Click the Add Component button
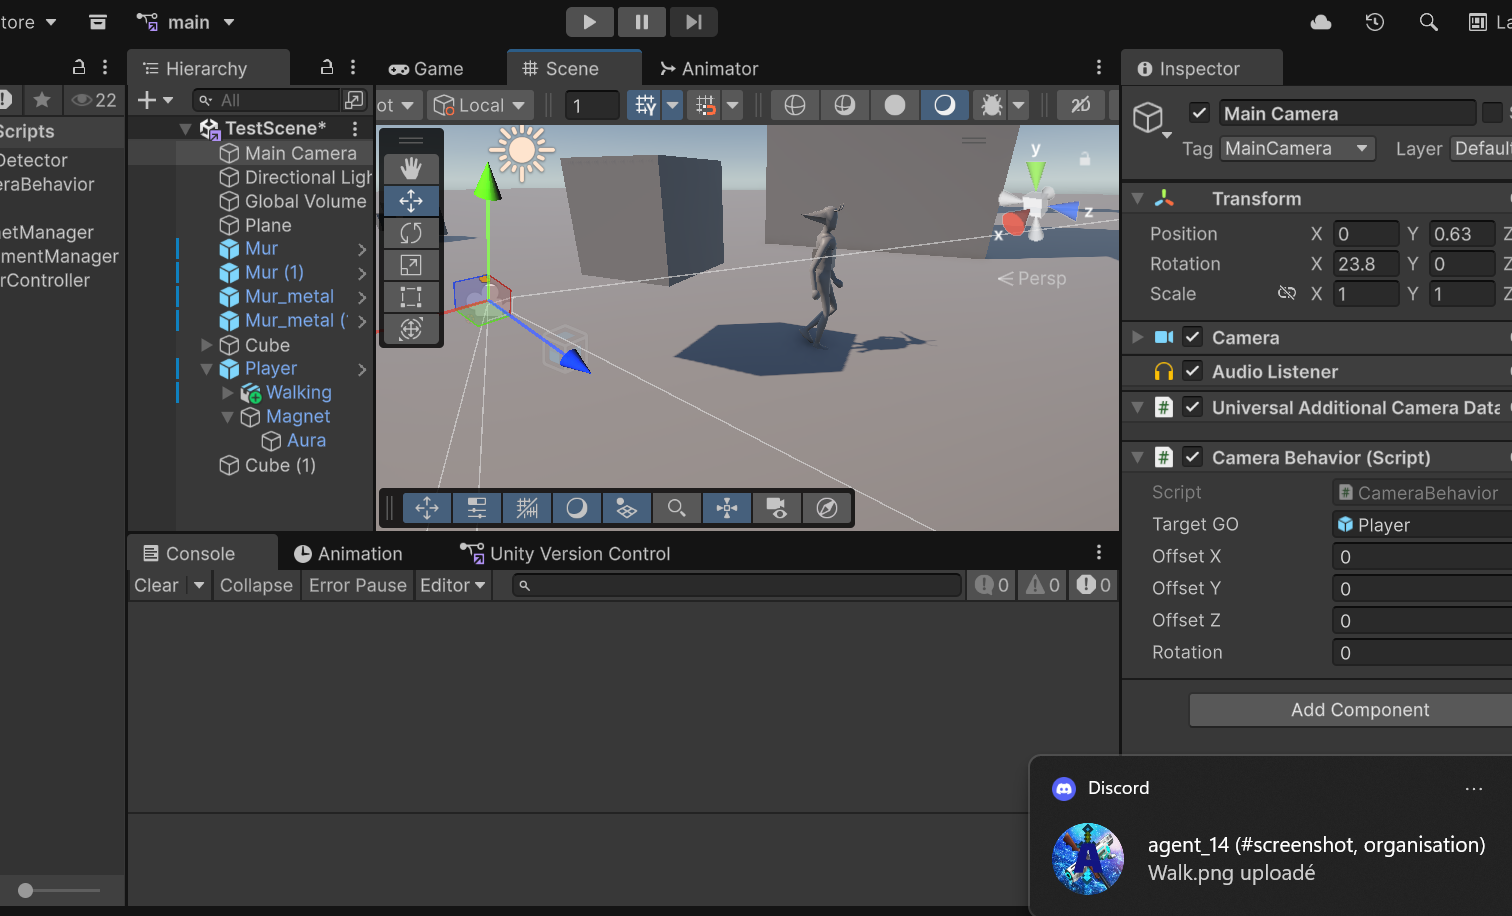Viewport: 1512px width, 916px height. [x=1360, y=710]
